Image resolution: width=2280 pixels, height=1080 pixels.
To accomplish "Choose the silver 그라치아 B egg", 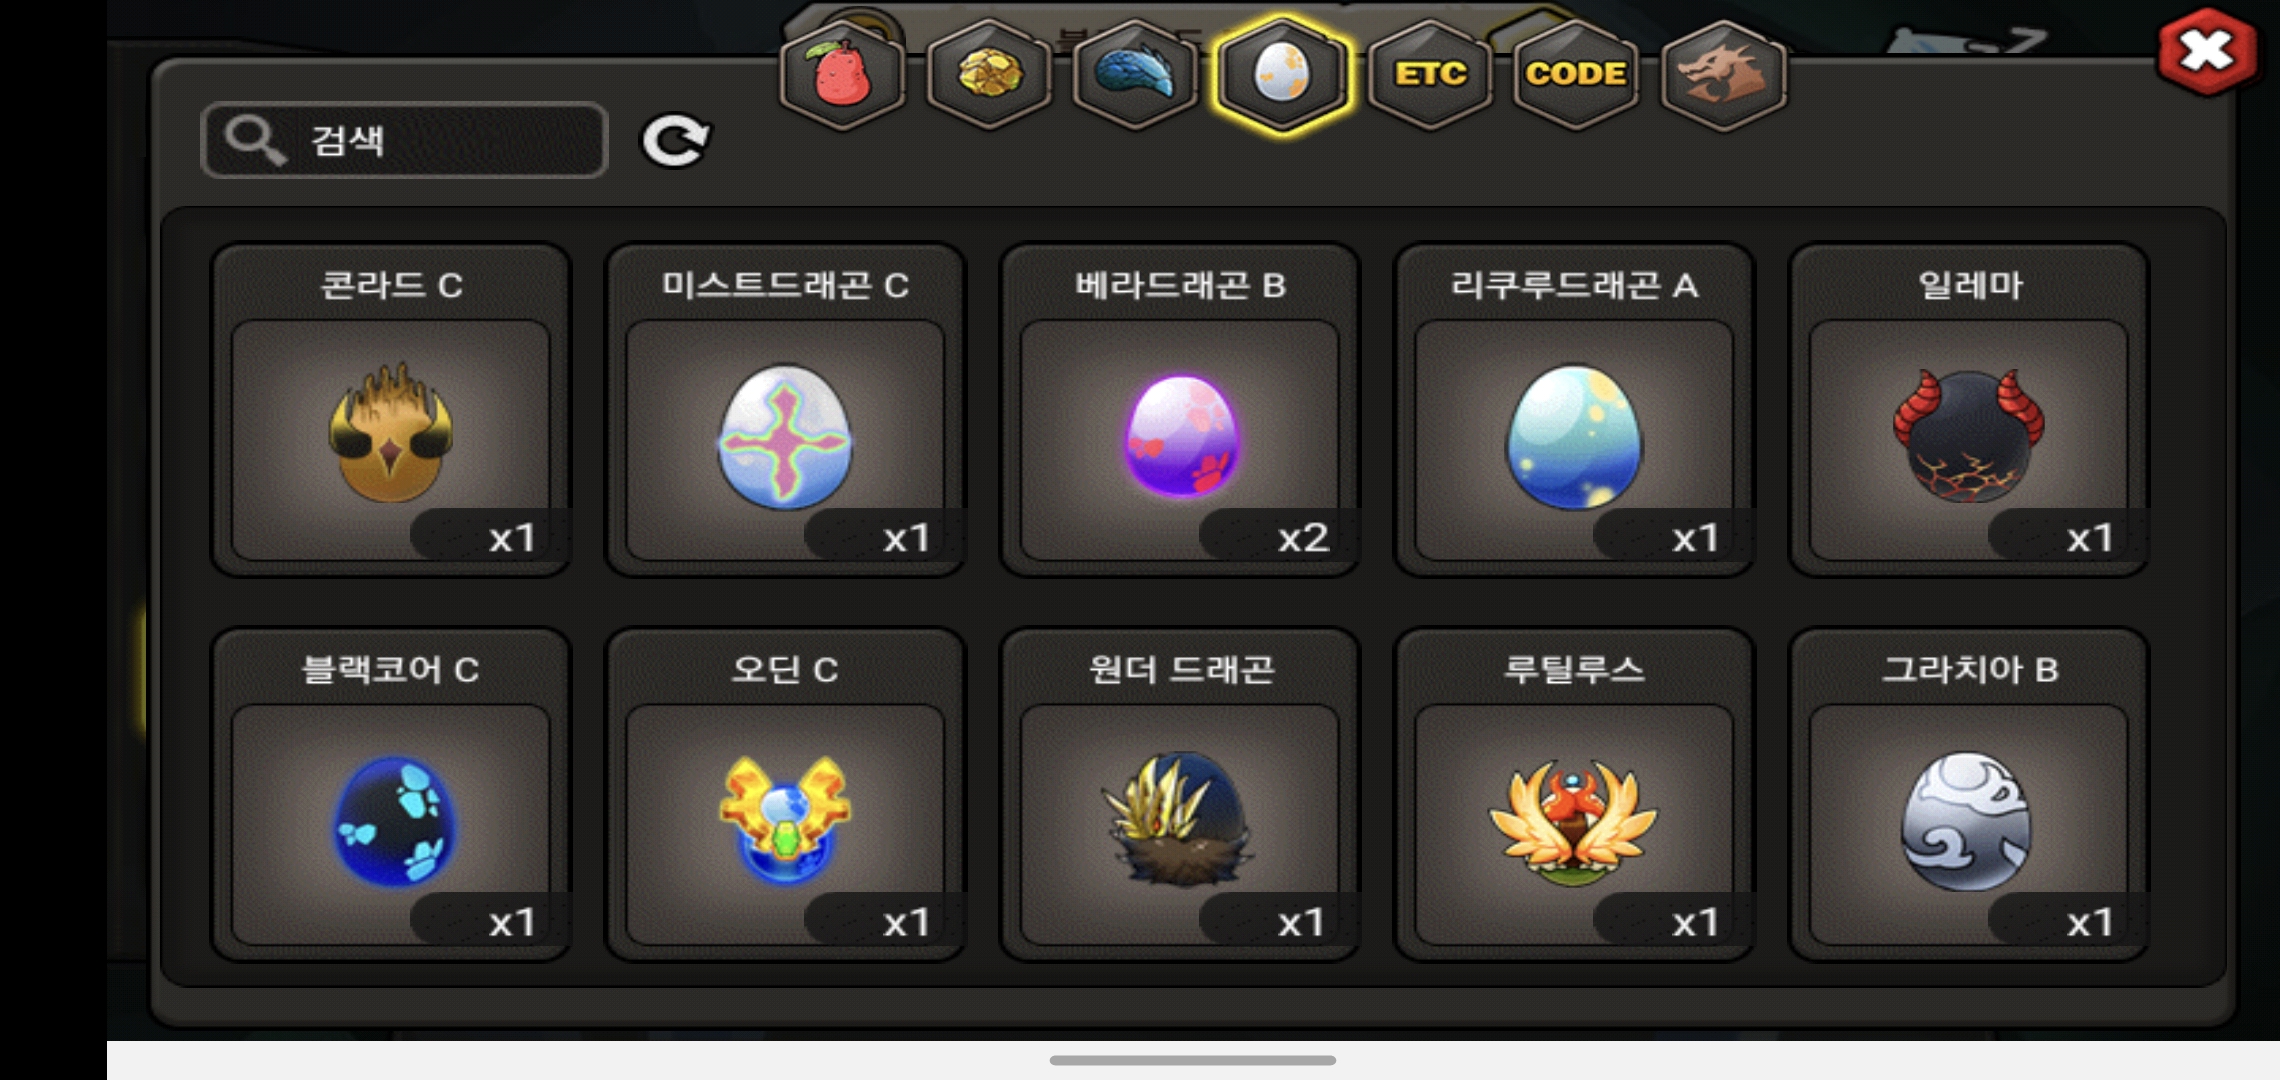I will (x=1969, y=794).
